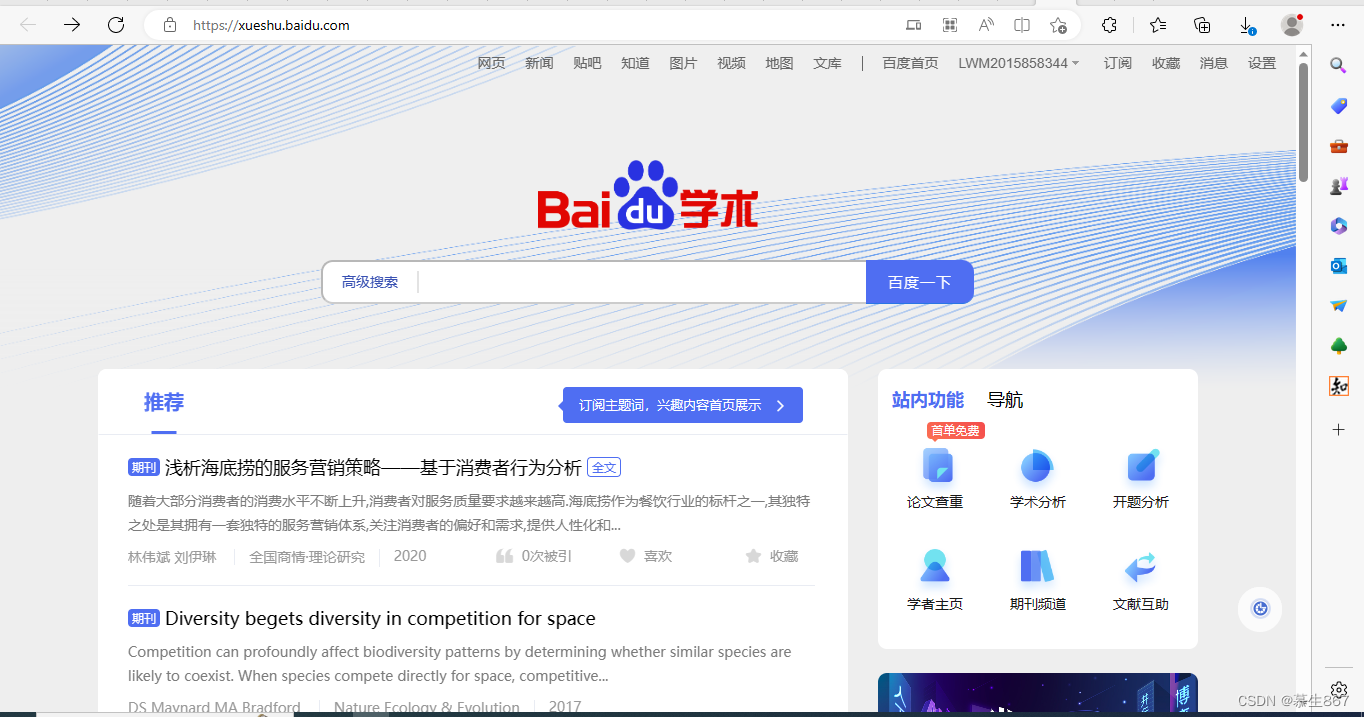
Task: Click the page vertical scrollbar thumb
Action: coord(1304,122)
